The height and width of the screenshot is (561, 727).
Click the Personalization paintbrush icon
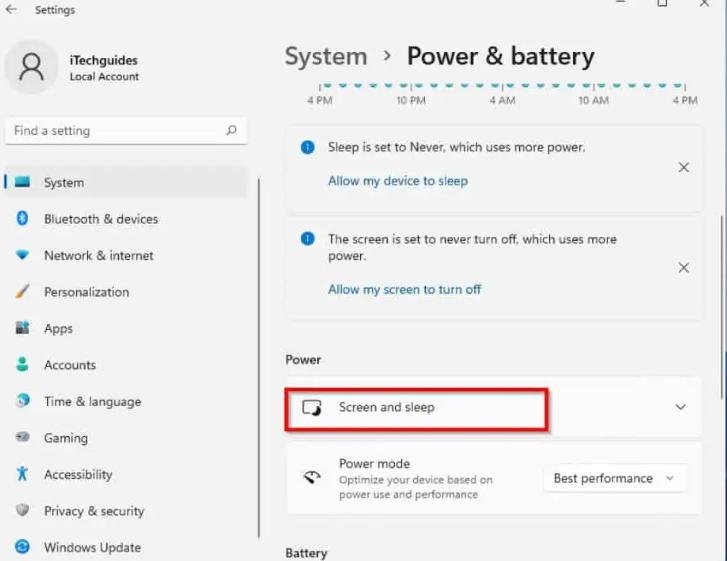click(x=22, y=292)
